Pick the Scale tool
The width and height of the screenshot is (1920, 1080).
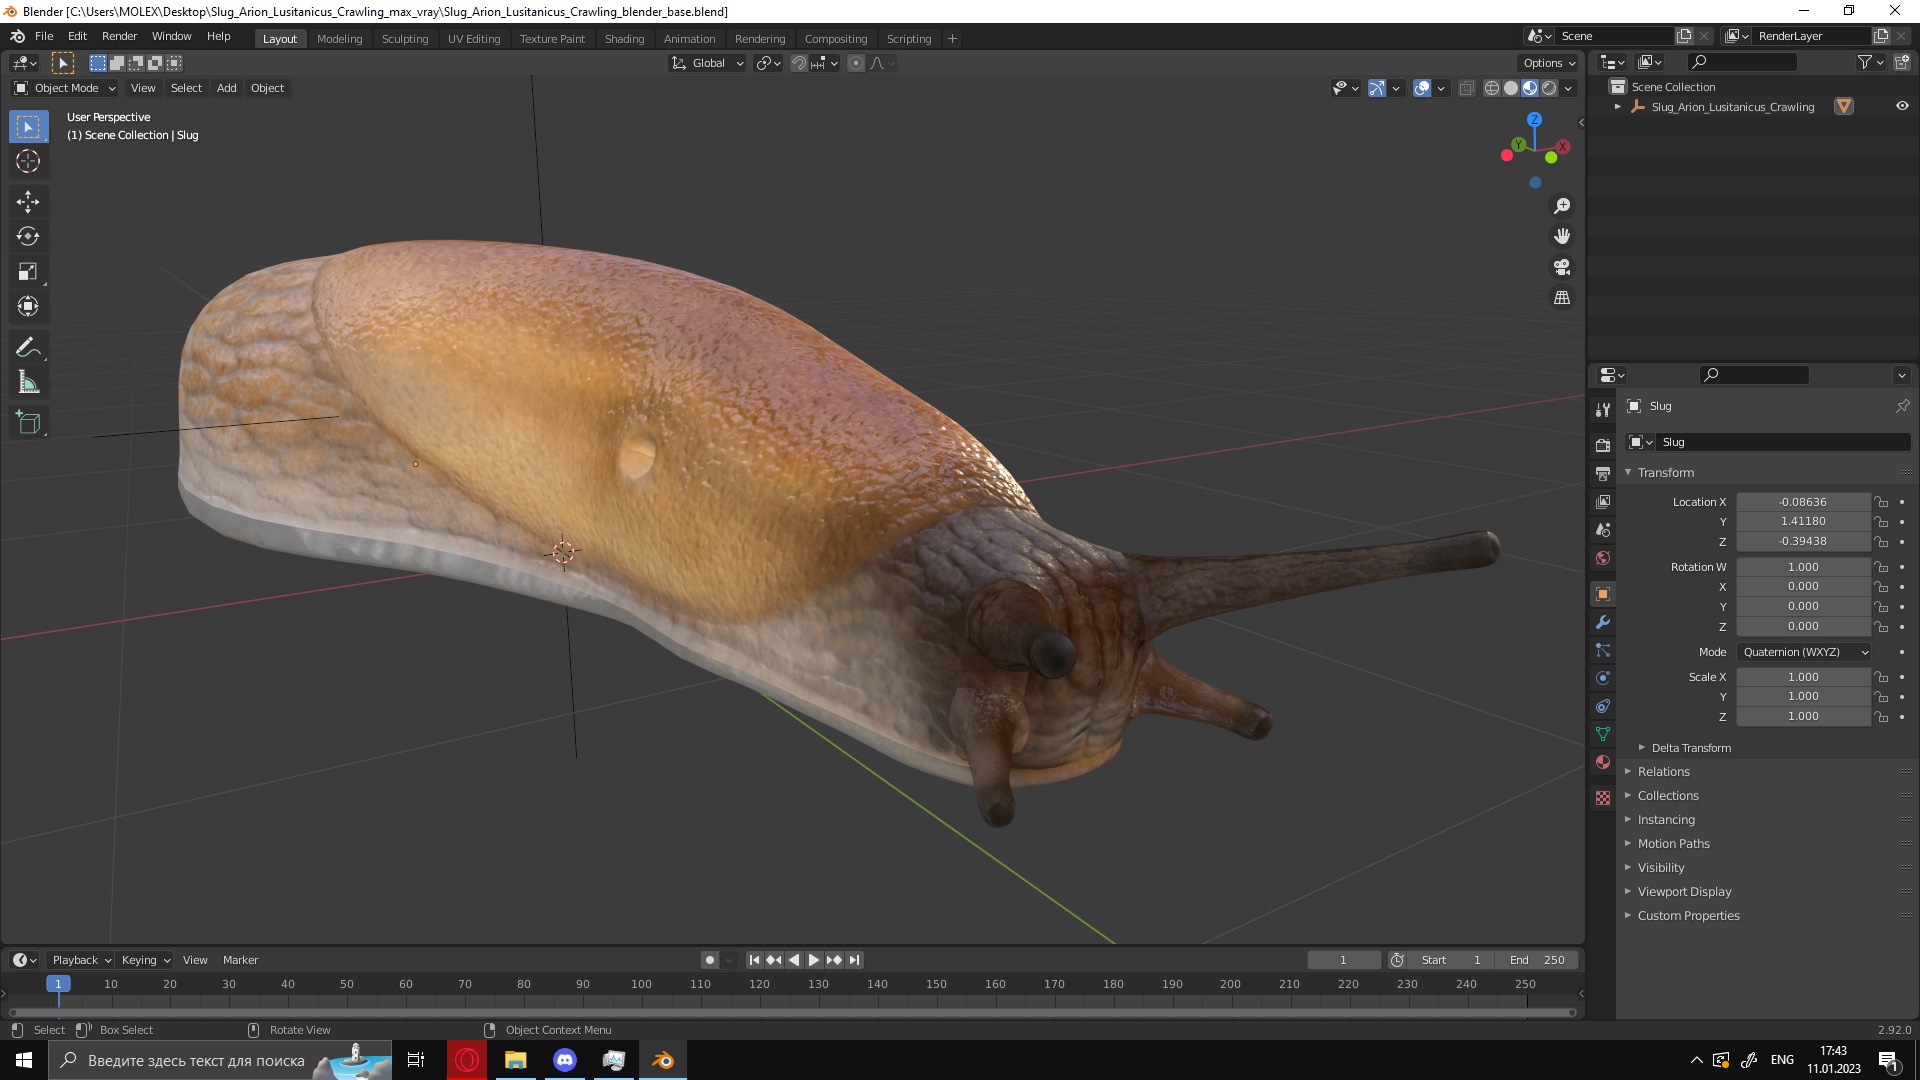click(28, 272)
